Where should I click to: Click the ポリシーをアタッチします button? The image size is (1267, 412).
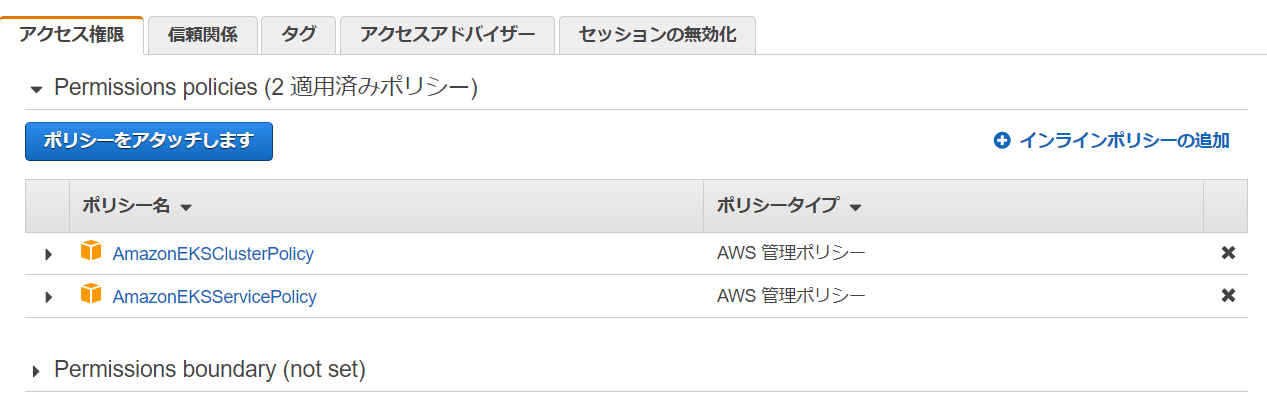tap(148, 141)
